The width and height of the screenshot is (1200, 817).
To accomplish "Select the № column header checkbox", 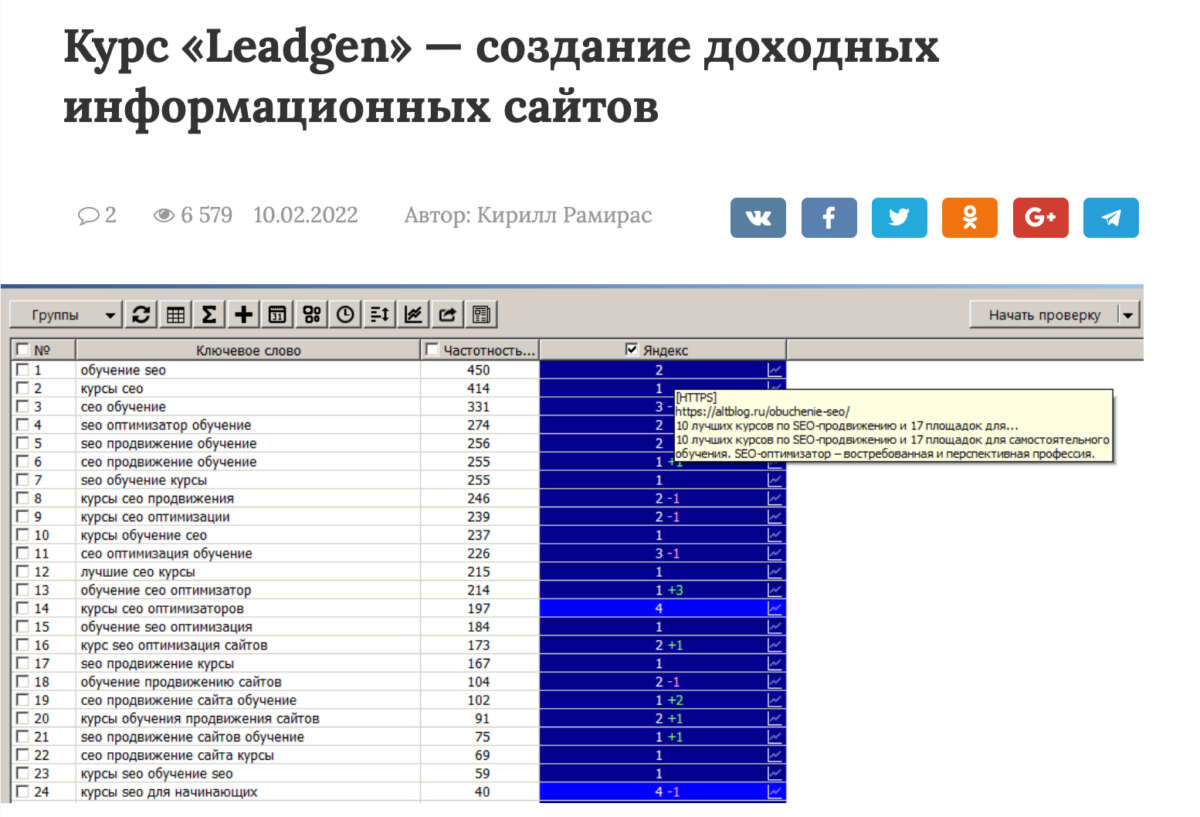I will tap(25, 349).
